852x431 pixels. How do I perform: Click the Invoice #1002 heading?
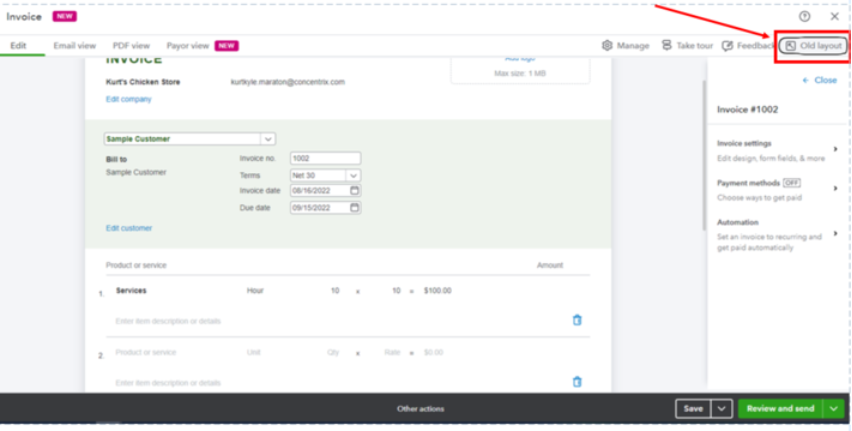pyautogui.click(x=747, y=109)
